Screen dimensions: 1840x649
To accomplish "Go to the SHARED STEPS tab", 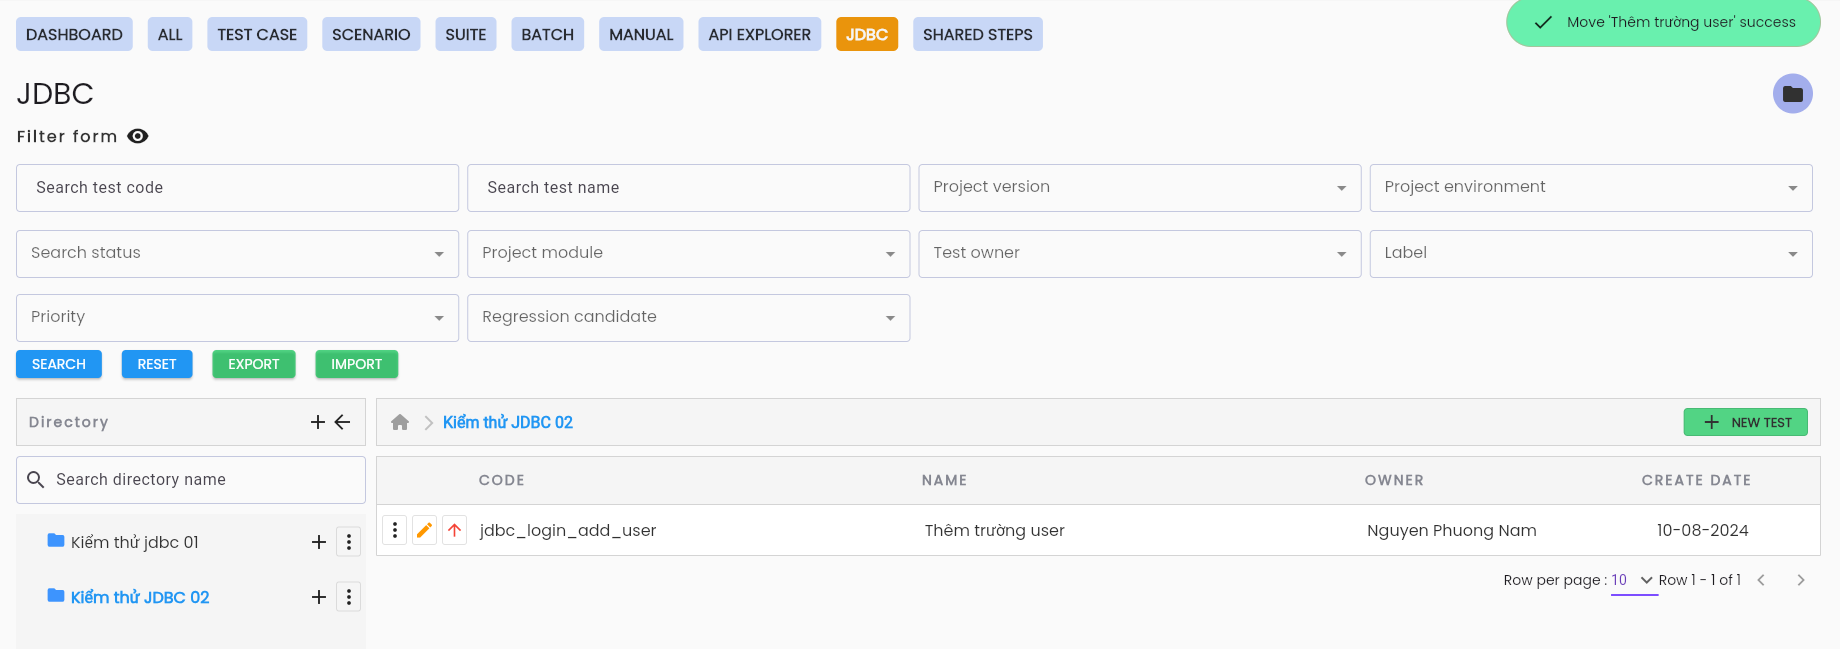I will [x=978, y=34].
